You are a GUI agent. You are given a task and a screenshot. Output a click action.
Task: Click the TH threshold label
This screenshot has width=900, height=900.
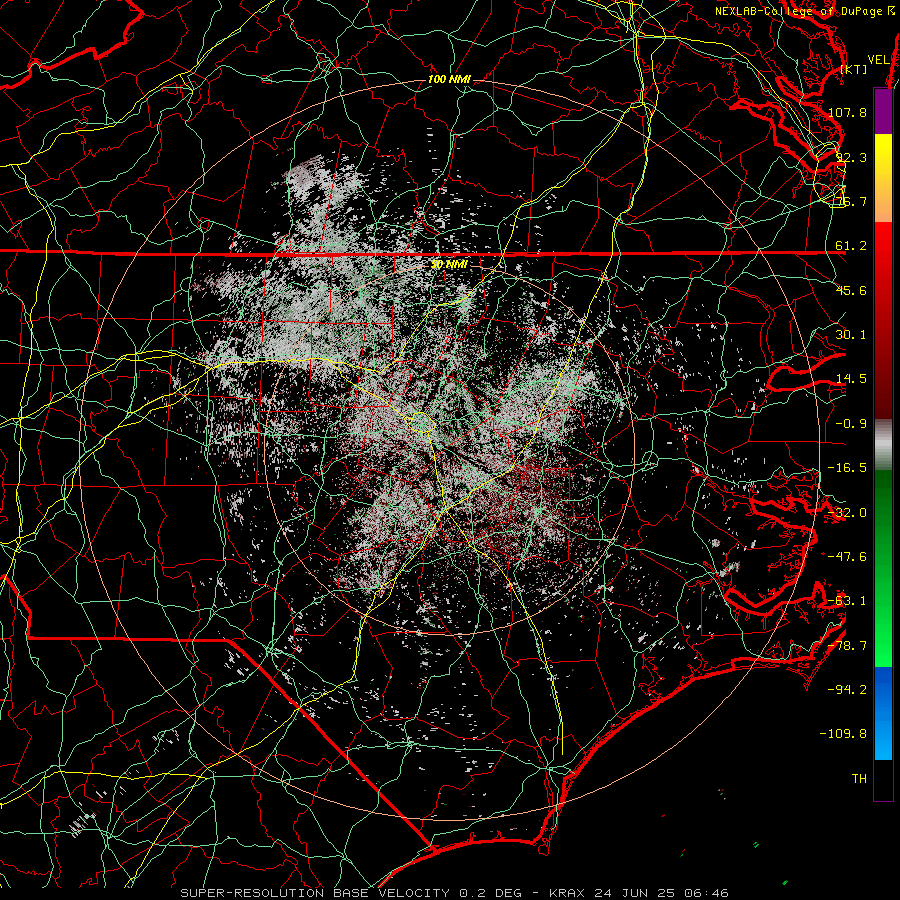pyautogui.click(x=859, y=778)
